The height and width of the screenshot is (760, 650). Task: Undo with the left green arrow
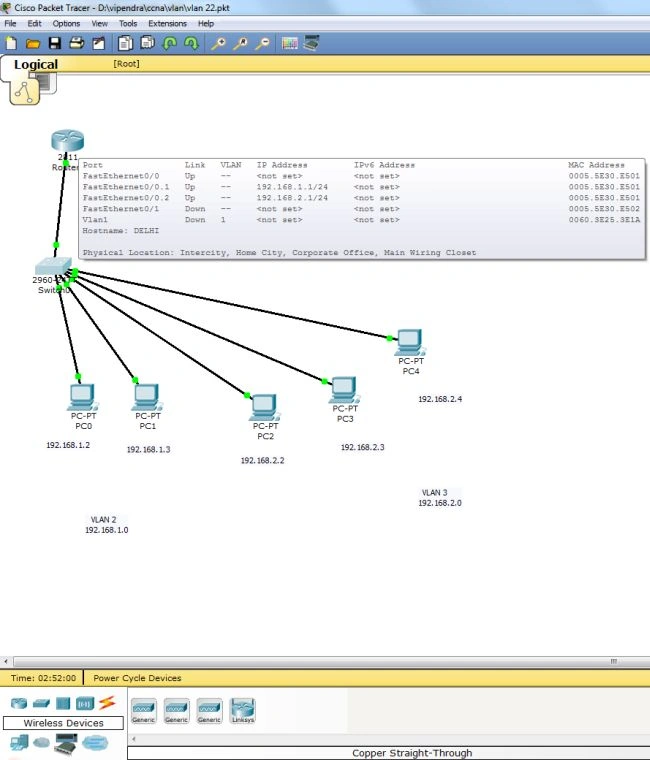[170, 44]
